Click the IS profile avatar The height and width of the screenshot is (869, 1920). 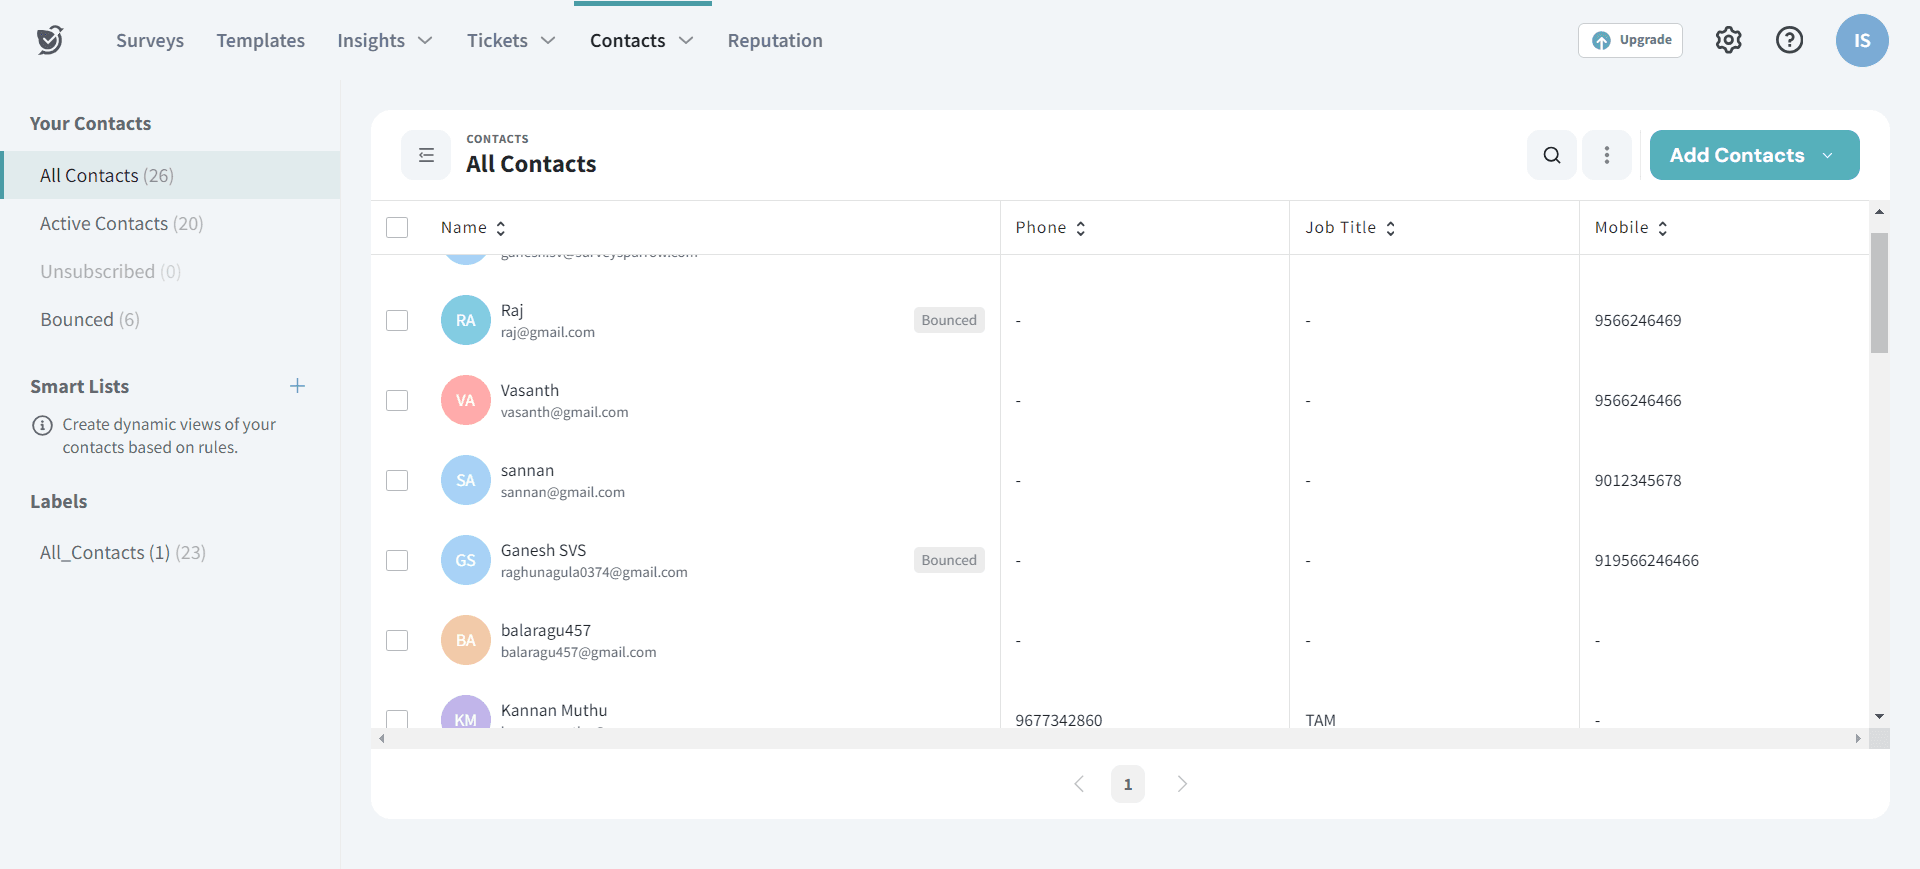pos(1861,41)
